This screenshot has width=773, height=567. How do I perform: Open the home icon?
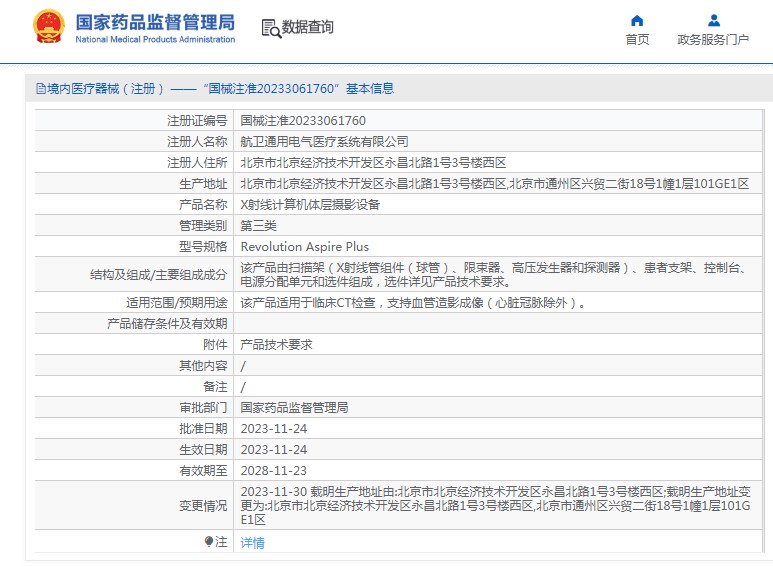tap(637, 20)
